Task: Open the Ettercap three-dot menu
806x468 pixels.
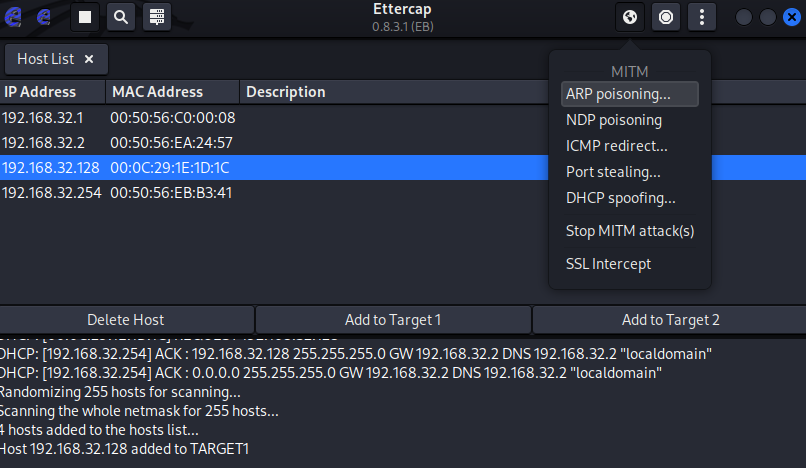Action: (702, 17)
